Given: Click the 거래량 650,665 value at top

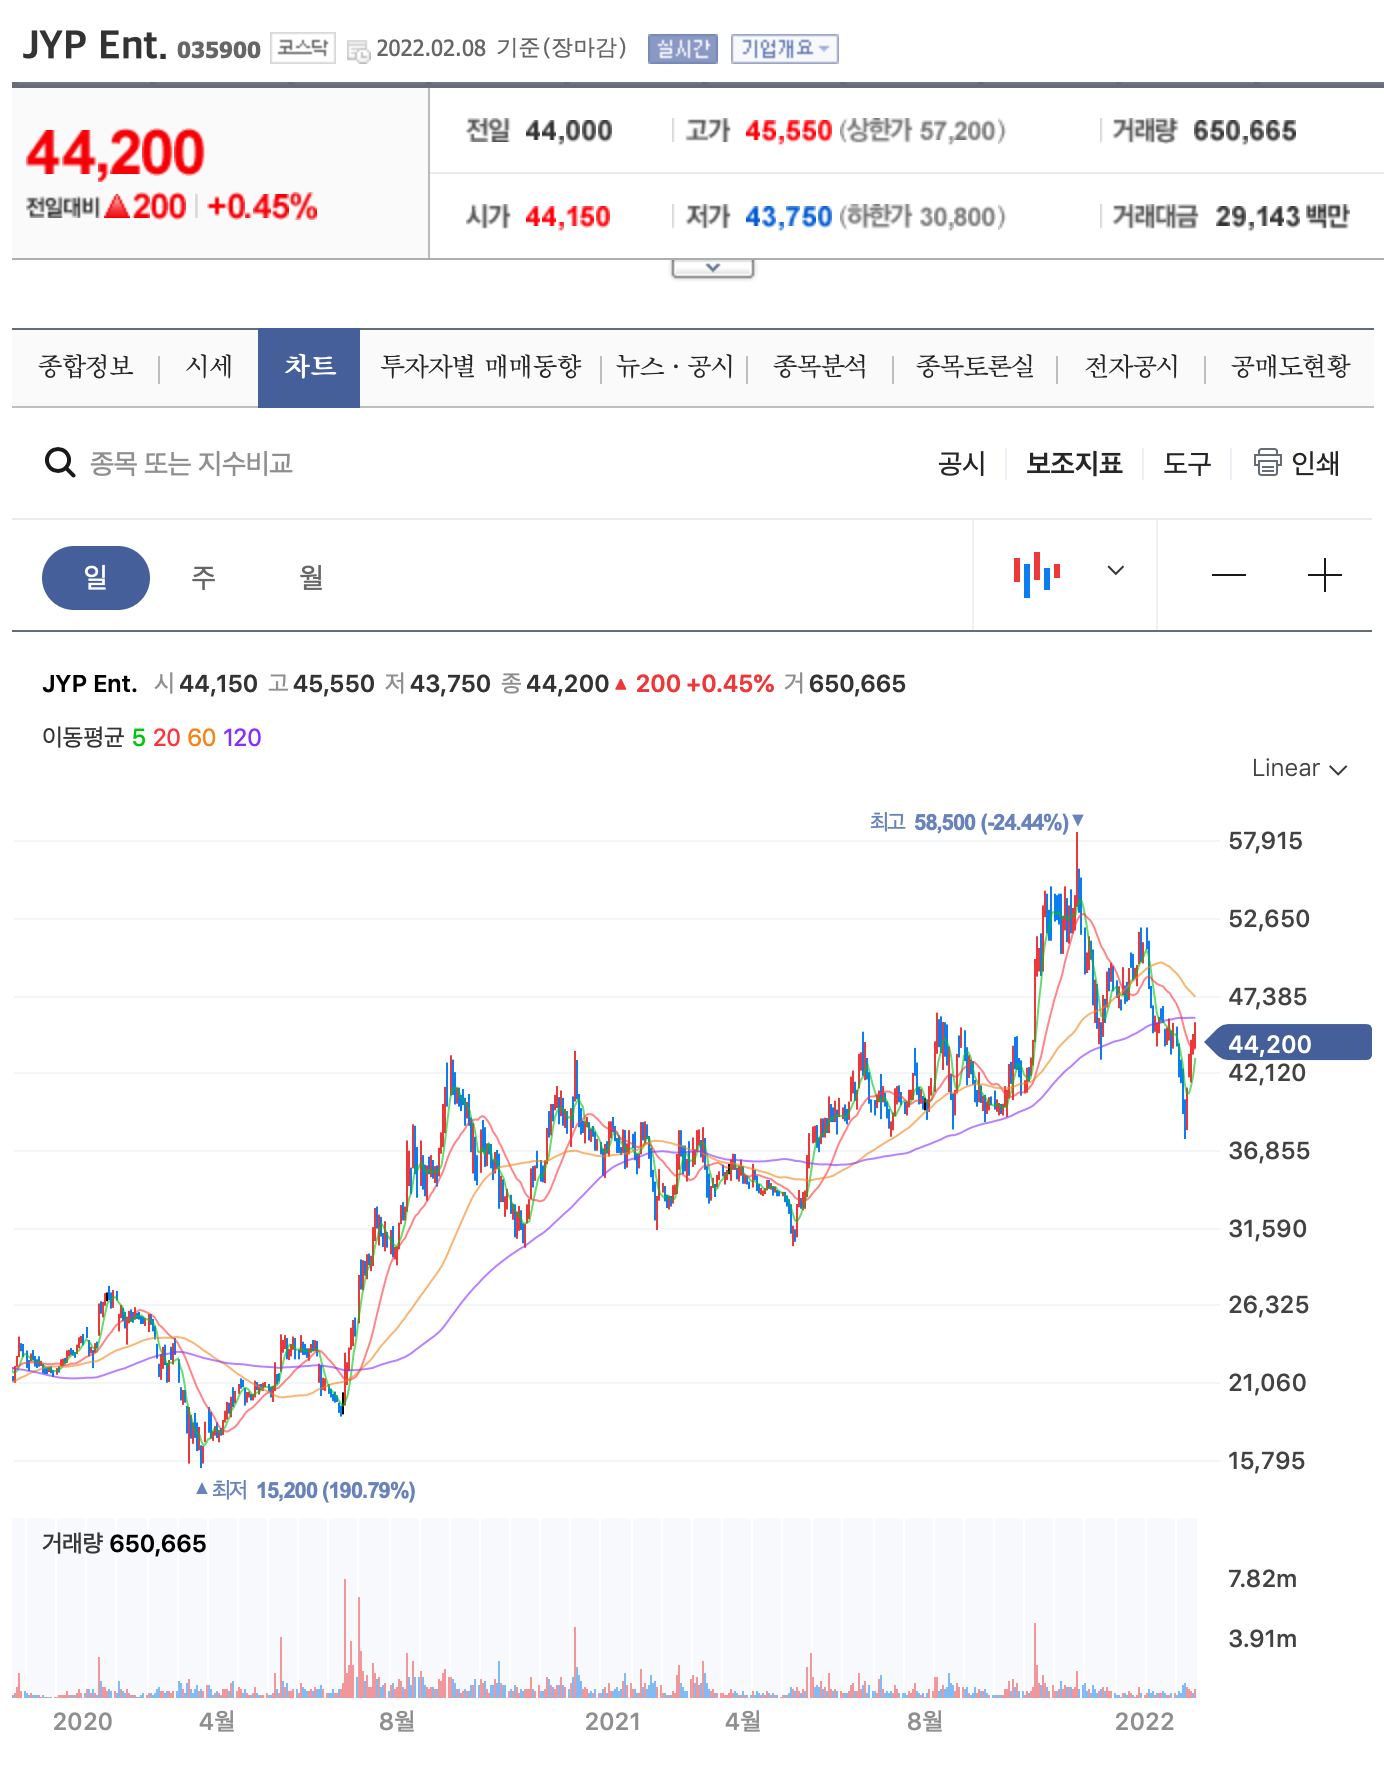Looking at the screenshot, I should point(1244,131).
